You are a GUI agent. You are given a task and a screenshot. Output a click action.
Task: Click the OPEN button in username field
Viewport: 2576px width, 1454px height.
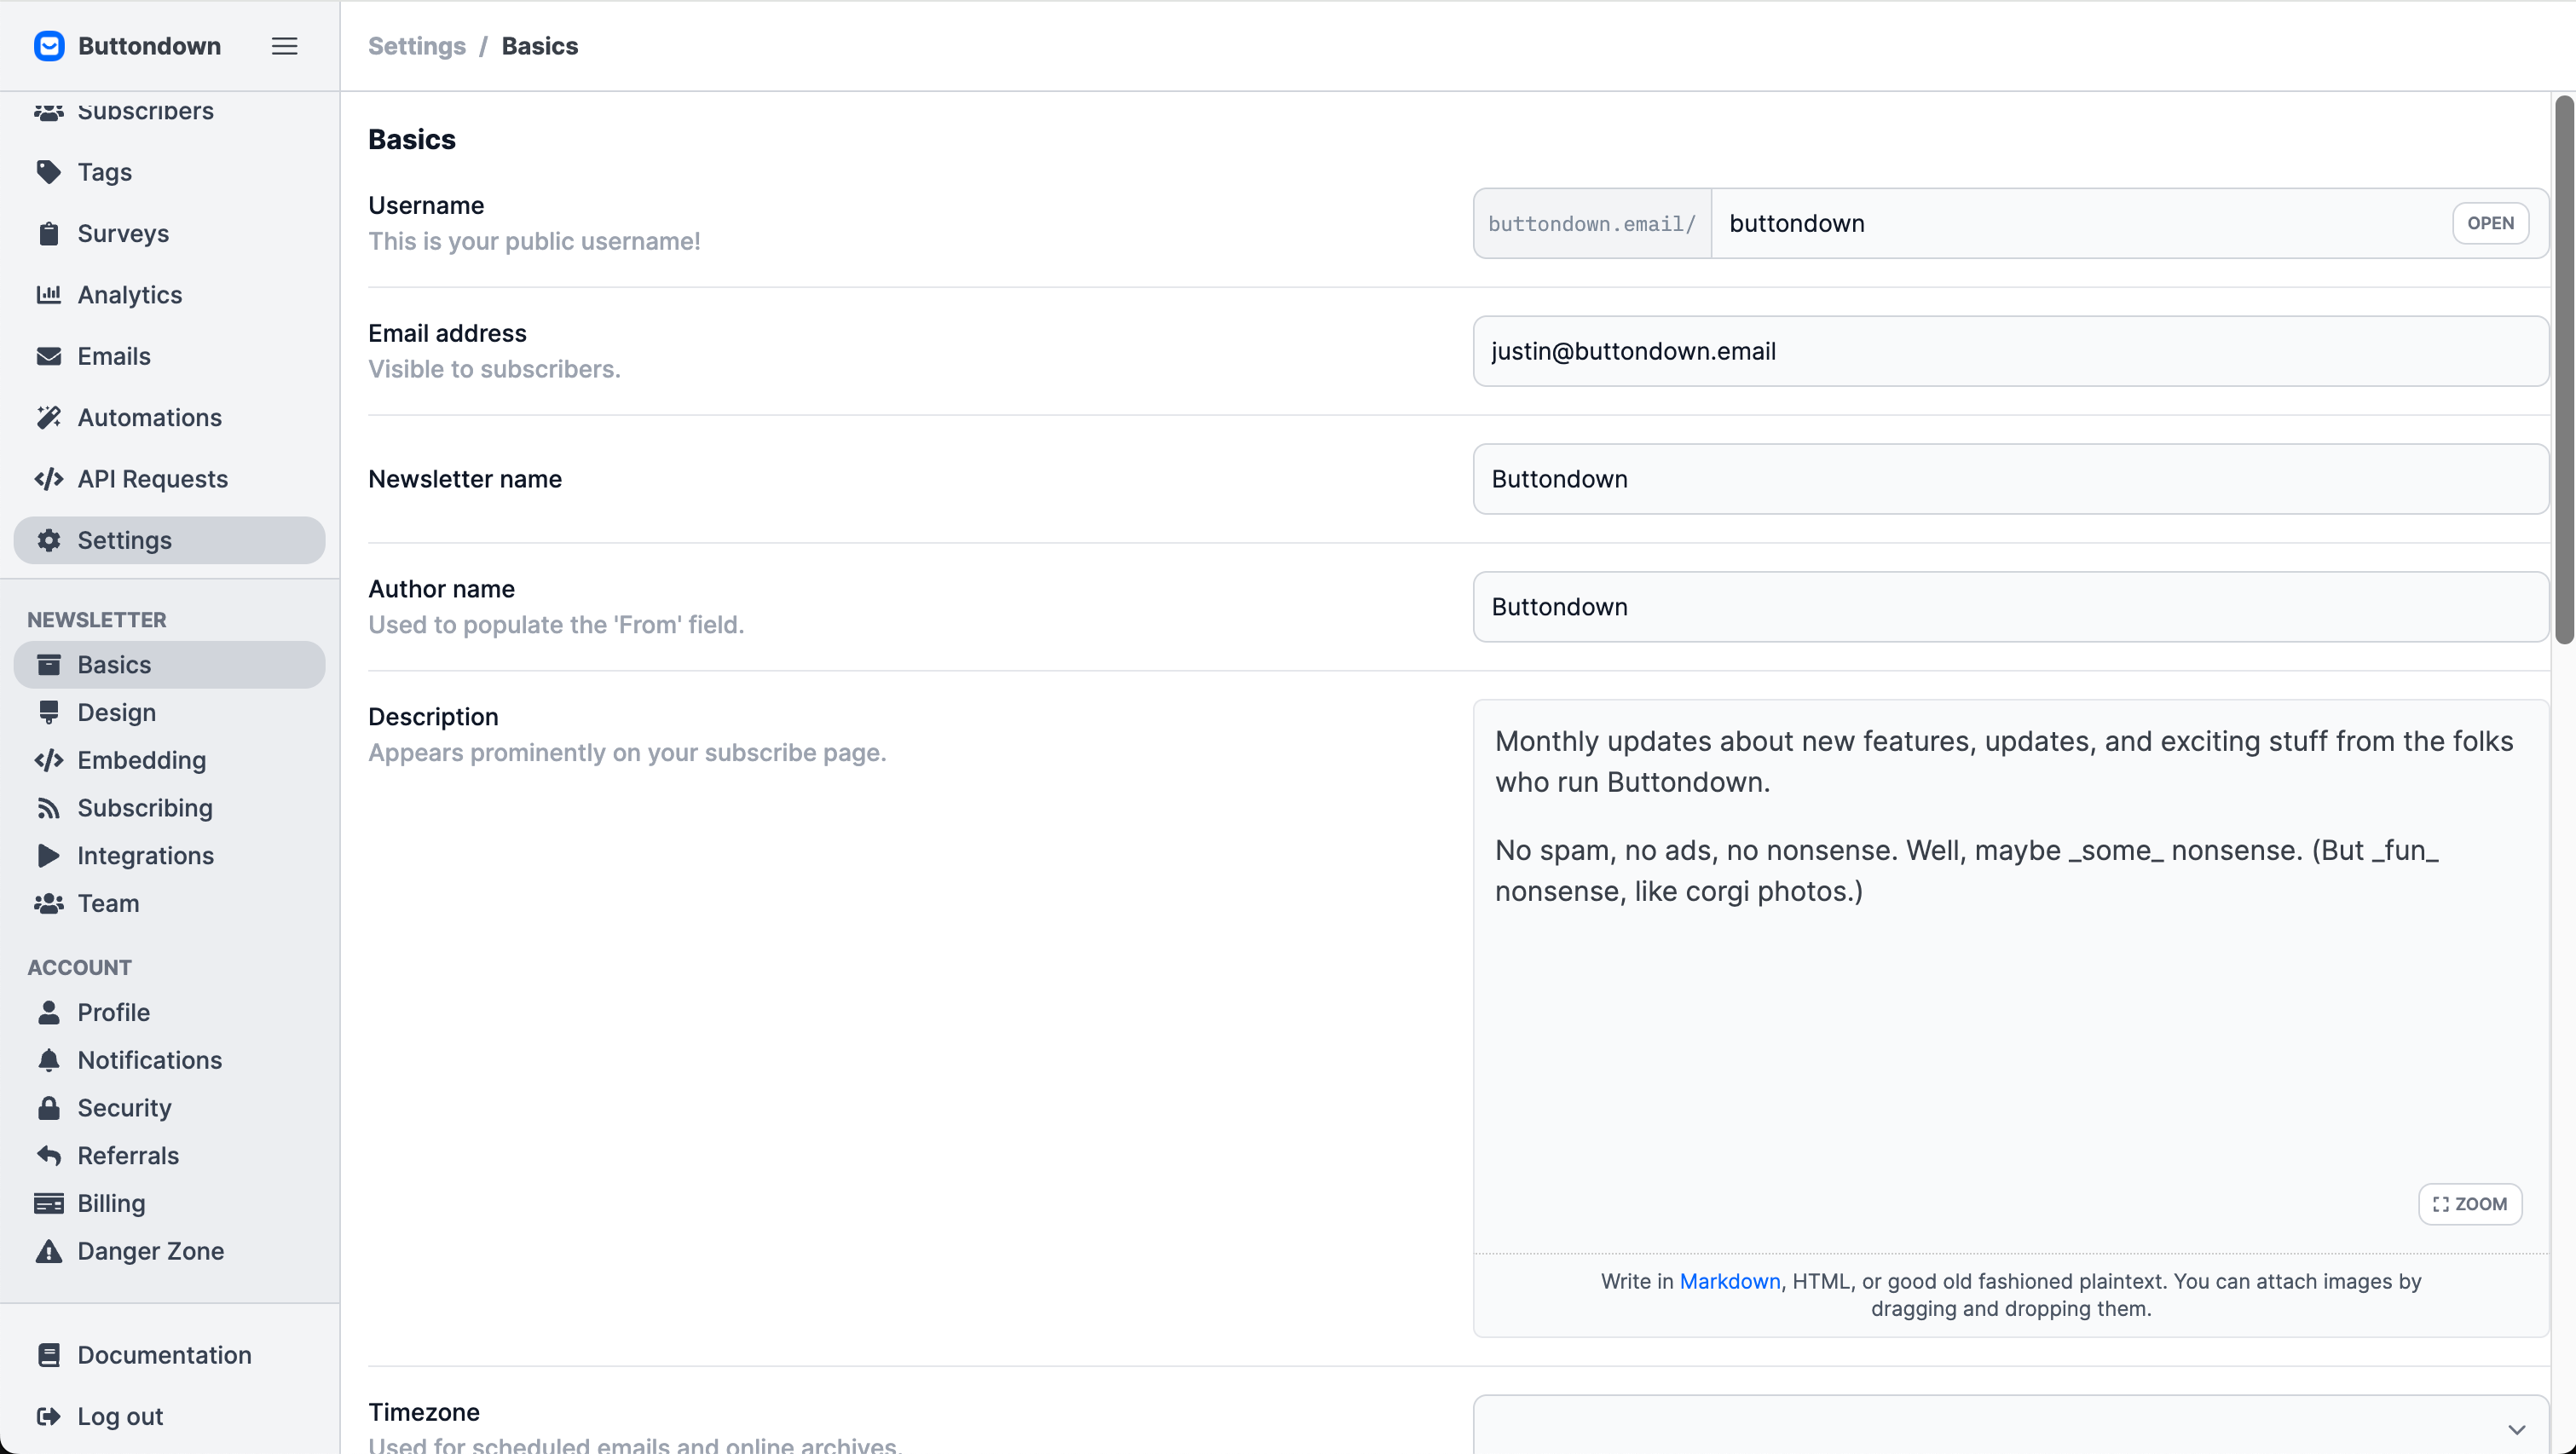coord(2490,223)
